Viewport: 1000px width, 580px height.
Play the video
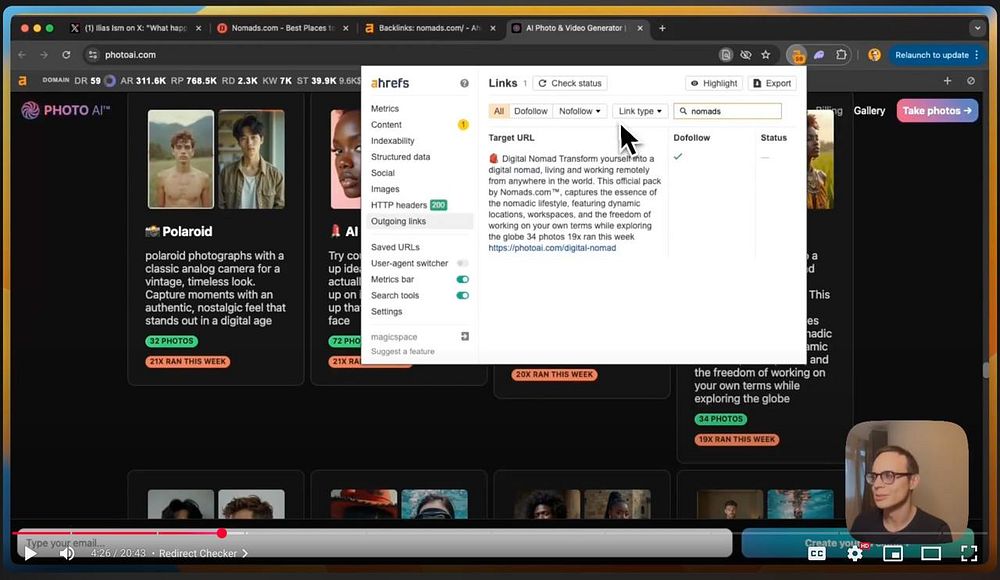(x=30, y=553)
